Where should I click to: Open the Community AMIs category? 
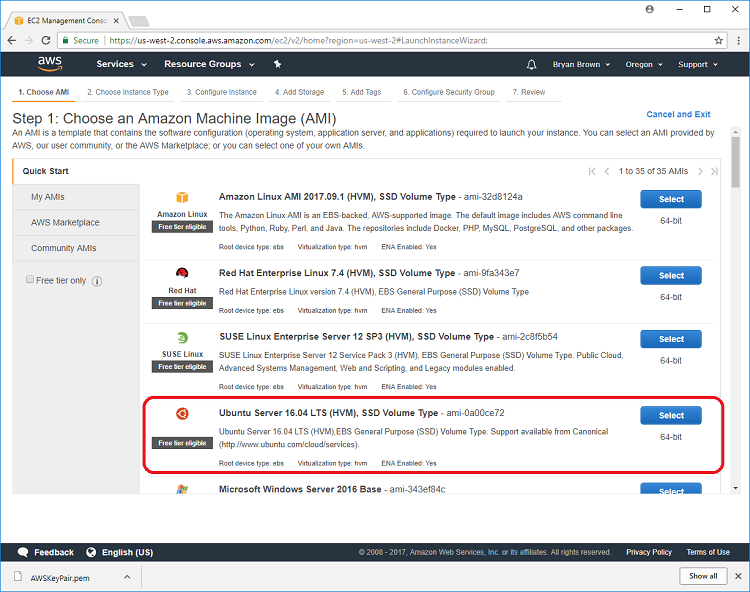76,248
